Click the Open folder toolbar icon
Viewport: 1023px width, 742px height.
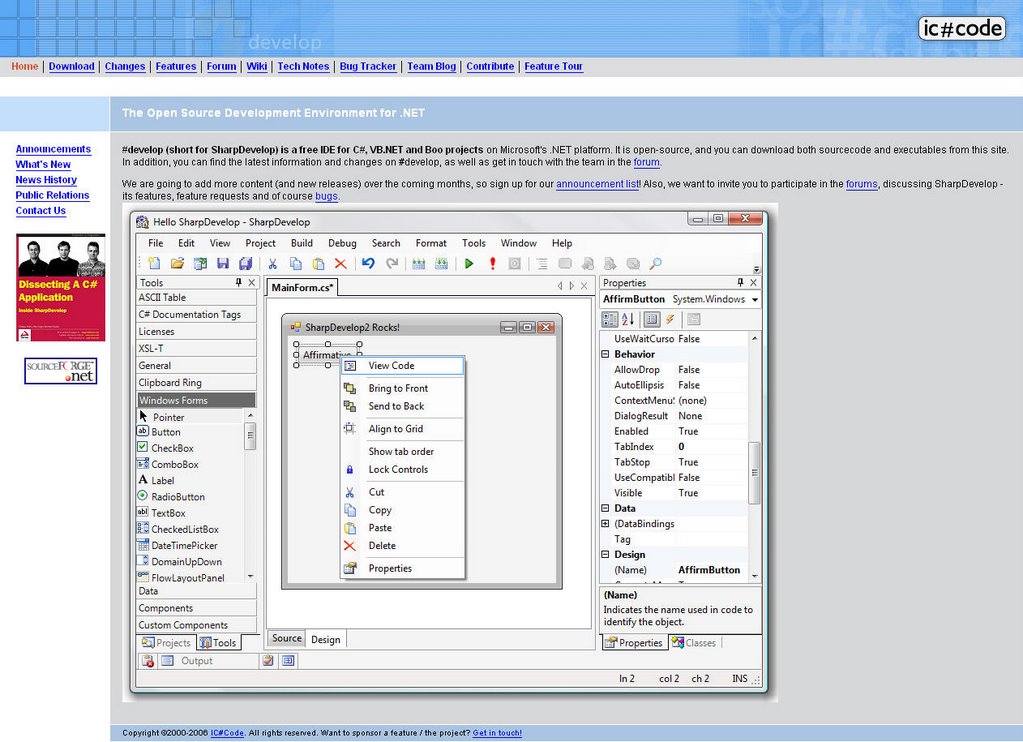(177, 264)
